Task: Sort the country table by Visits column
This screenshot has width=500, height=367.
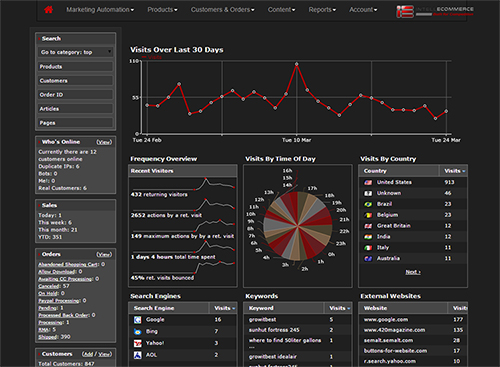Action: (454, 171)
